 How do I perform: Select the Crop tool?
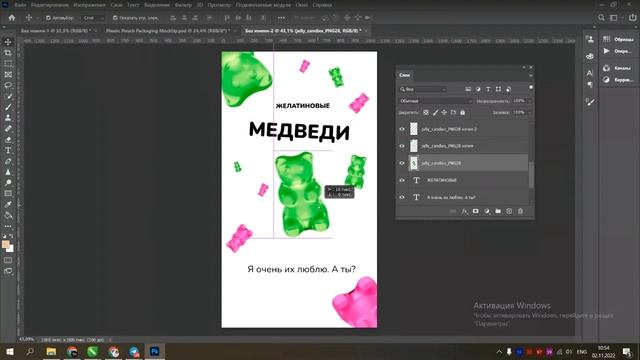8,53
